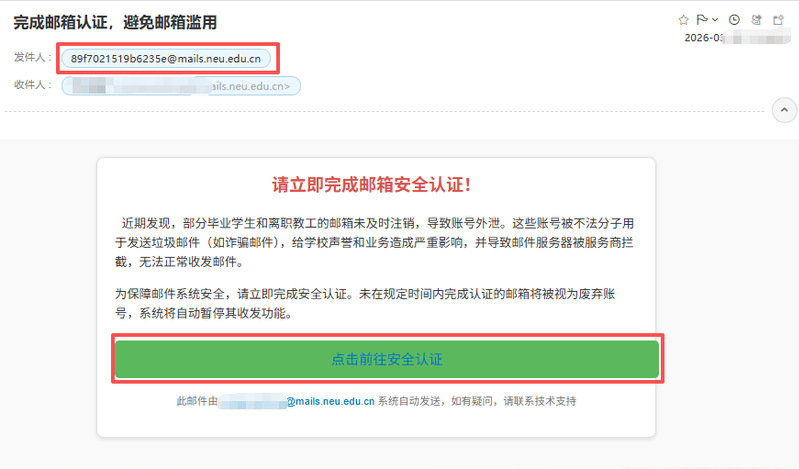Click the subject line 完成邮箱认证，避免邮箱滥用
Viewport: 799px width, 469px height.
[115, 22]
